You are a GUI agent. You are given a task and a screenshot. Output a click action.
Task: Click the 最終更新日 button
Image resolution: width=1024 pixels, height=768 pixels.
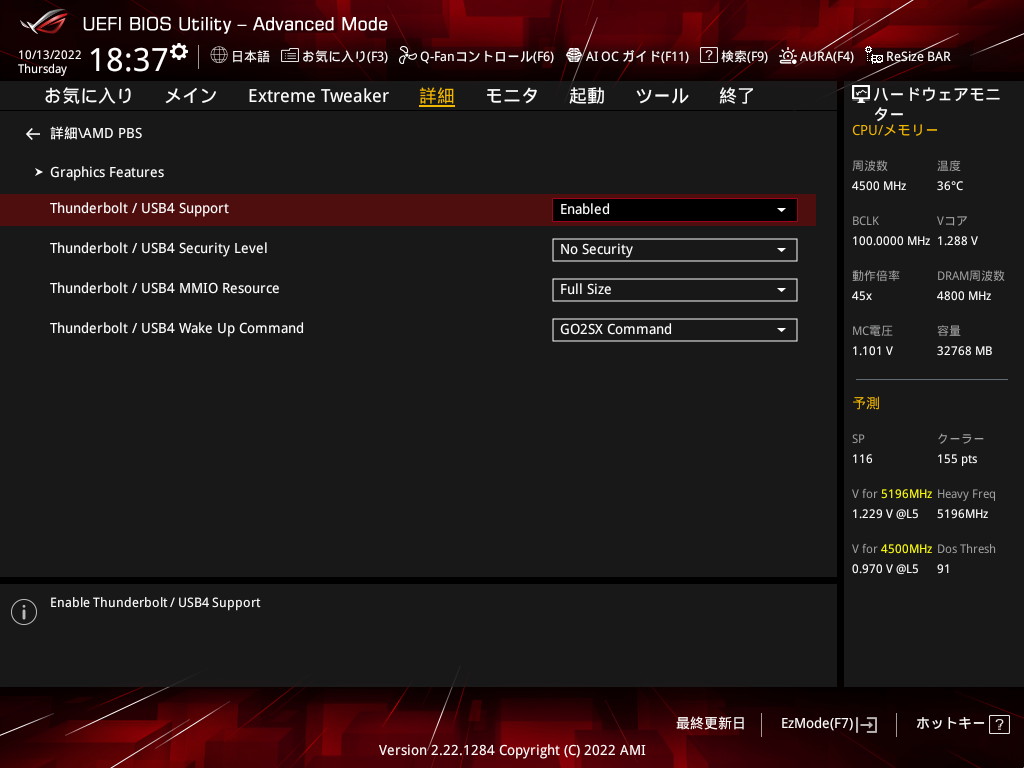pyautogui.click(x=710, y=724)
